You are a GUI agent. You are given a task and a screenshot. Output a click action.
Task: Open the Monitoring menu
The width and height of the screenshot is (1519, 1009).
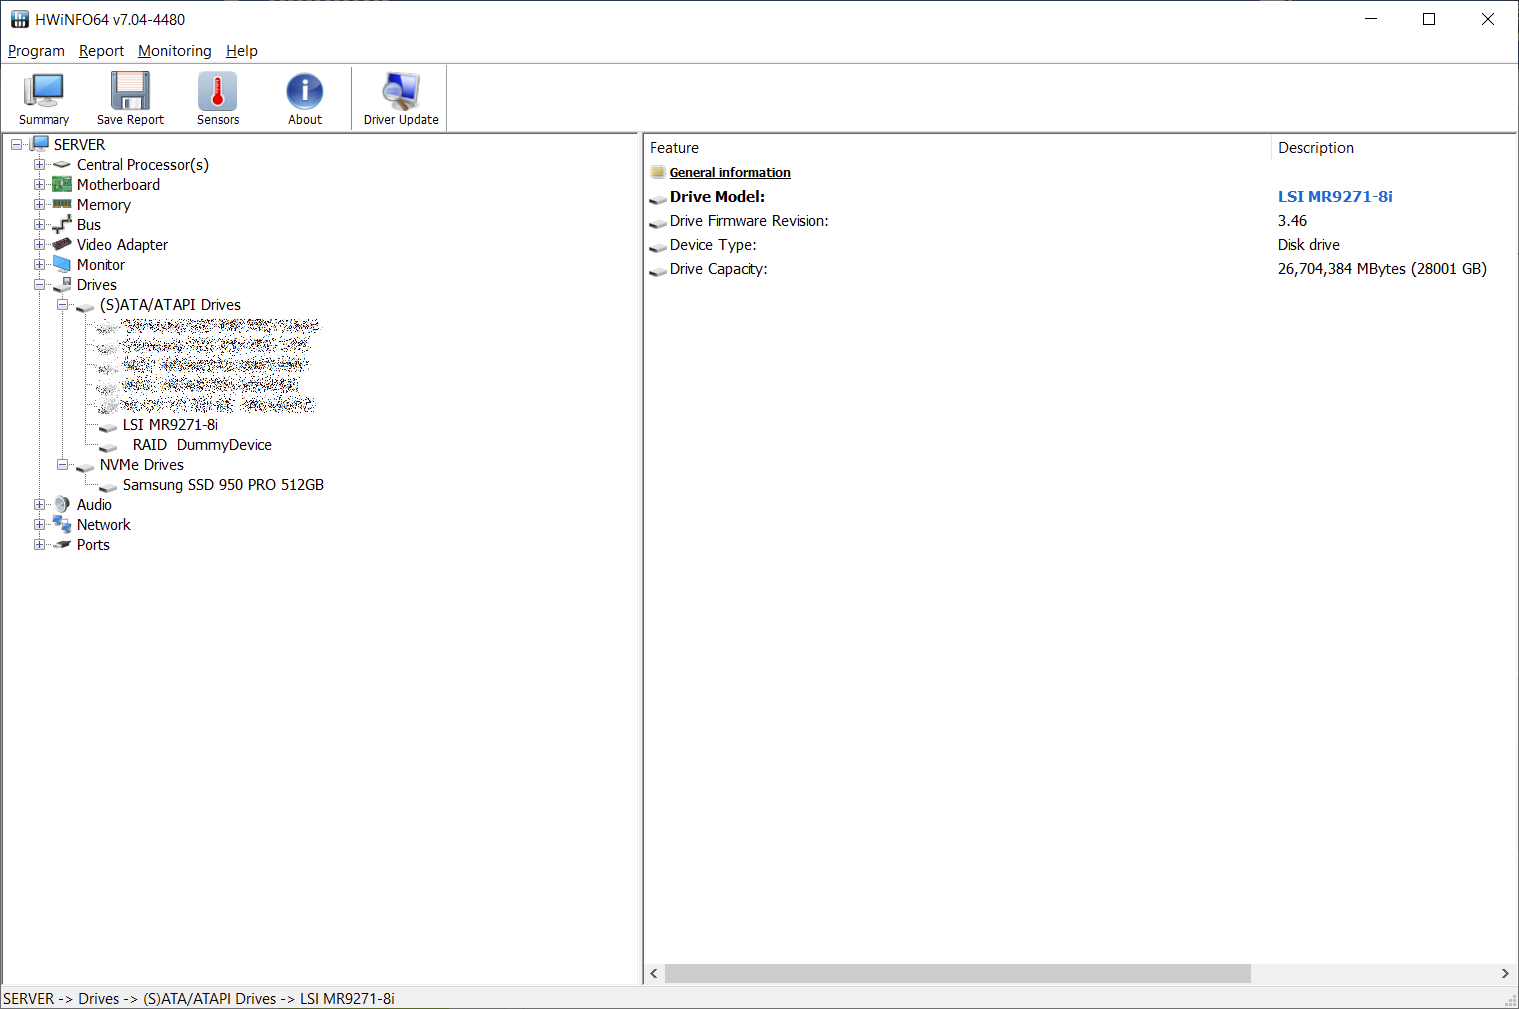[x=175, y=51]
